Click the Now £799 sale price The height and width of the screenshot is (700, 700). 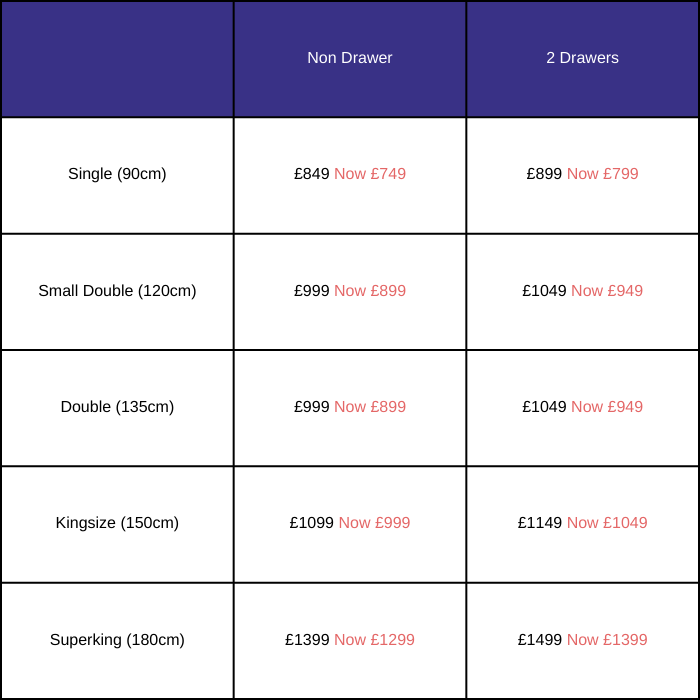coord(602,174)
